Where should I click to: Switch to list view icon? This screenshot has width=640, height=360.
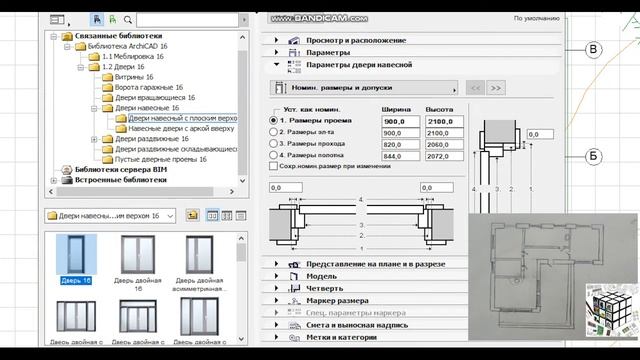[x=241, y=216]
